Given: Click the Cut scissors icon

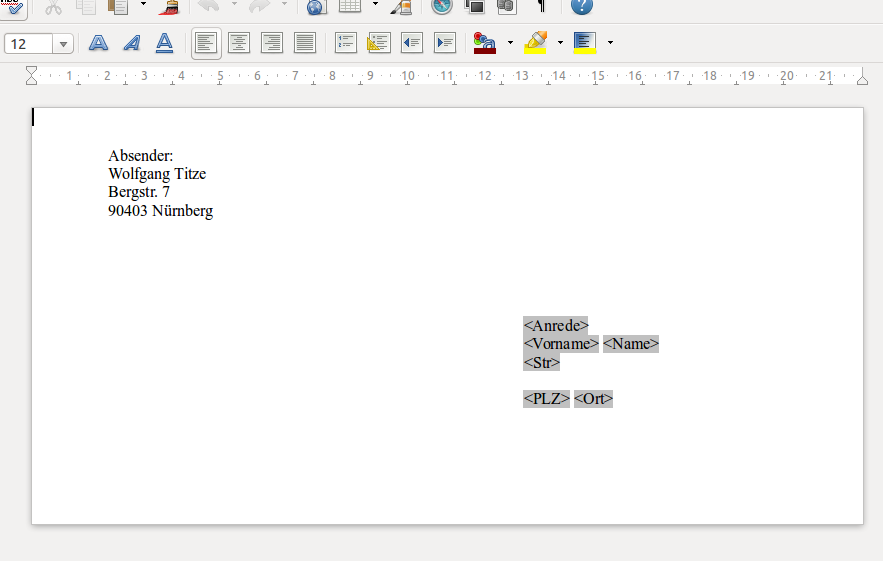Looking at the screenshot, I should pos(53,7).
